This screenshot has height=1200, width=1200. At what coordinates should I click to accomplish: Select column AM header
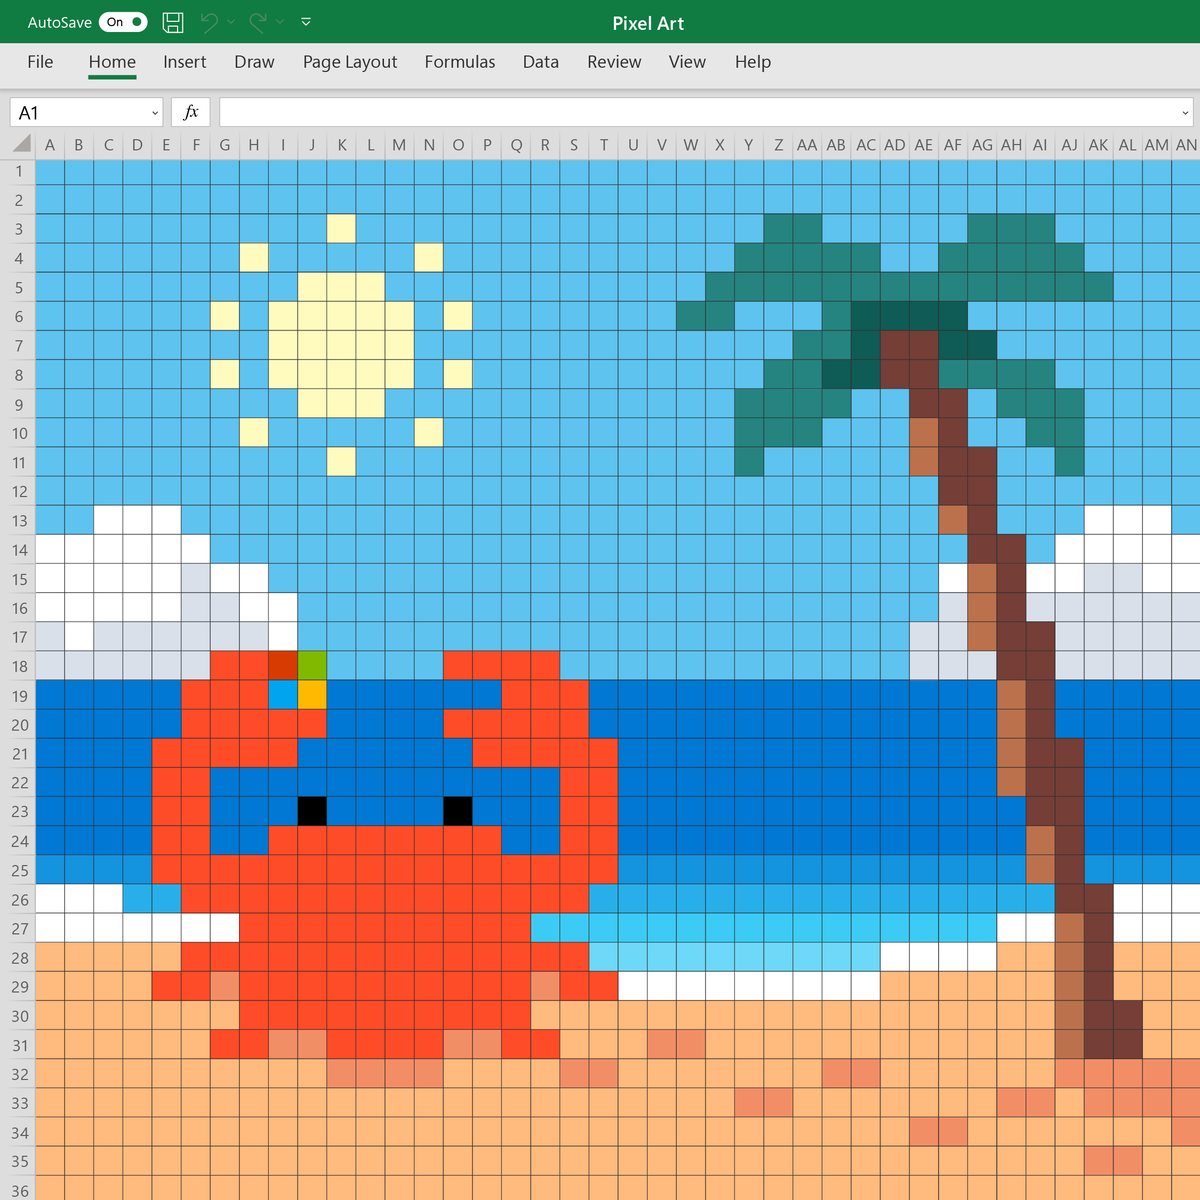pyautogui.click(x=1157, y=145)
